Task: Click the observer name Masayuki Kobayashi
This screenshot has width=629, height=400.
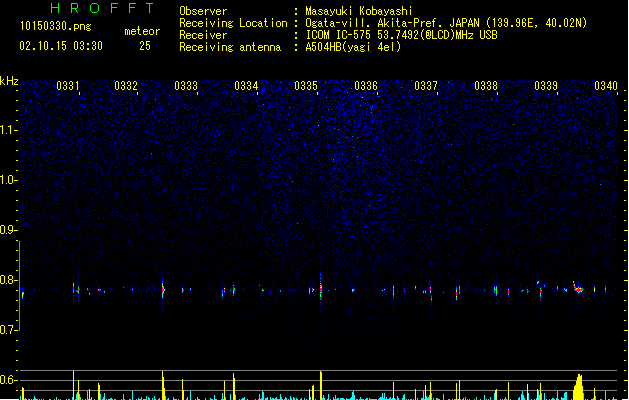Action: pyautogui.click(x=359, y=11)
